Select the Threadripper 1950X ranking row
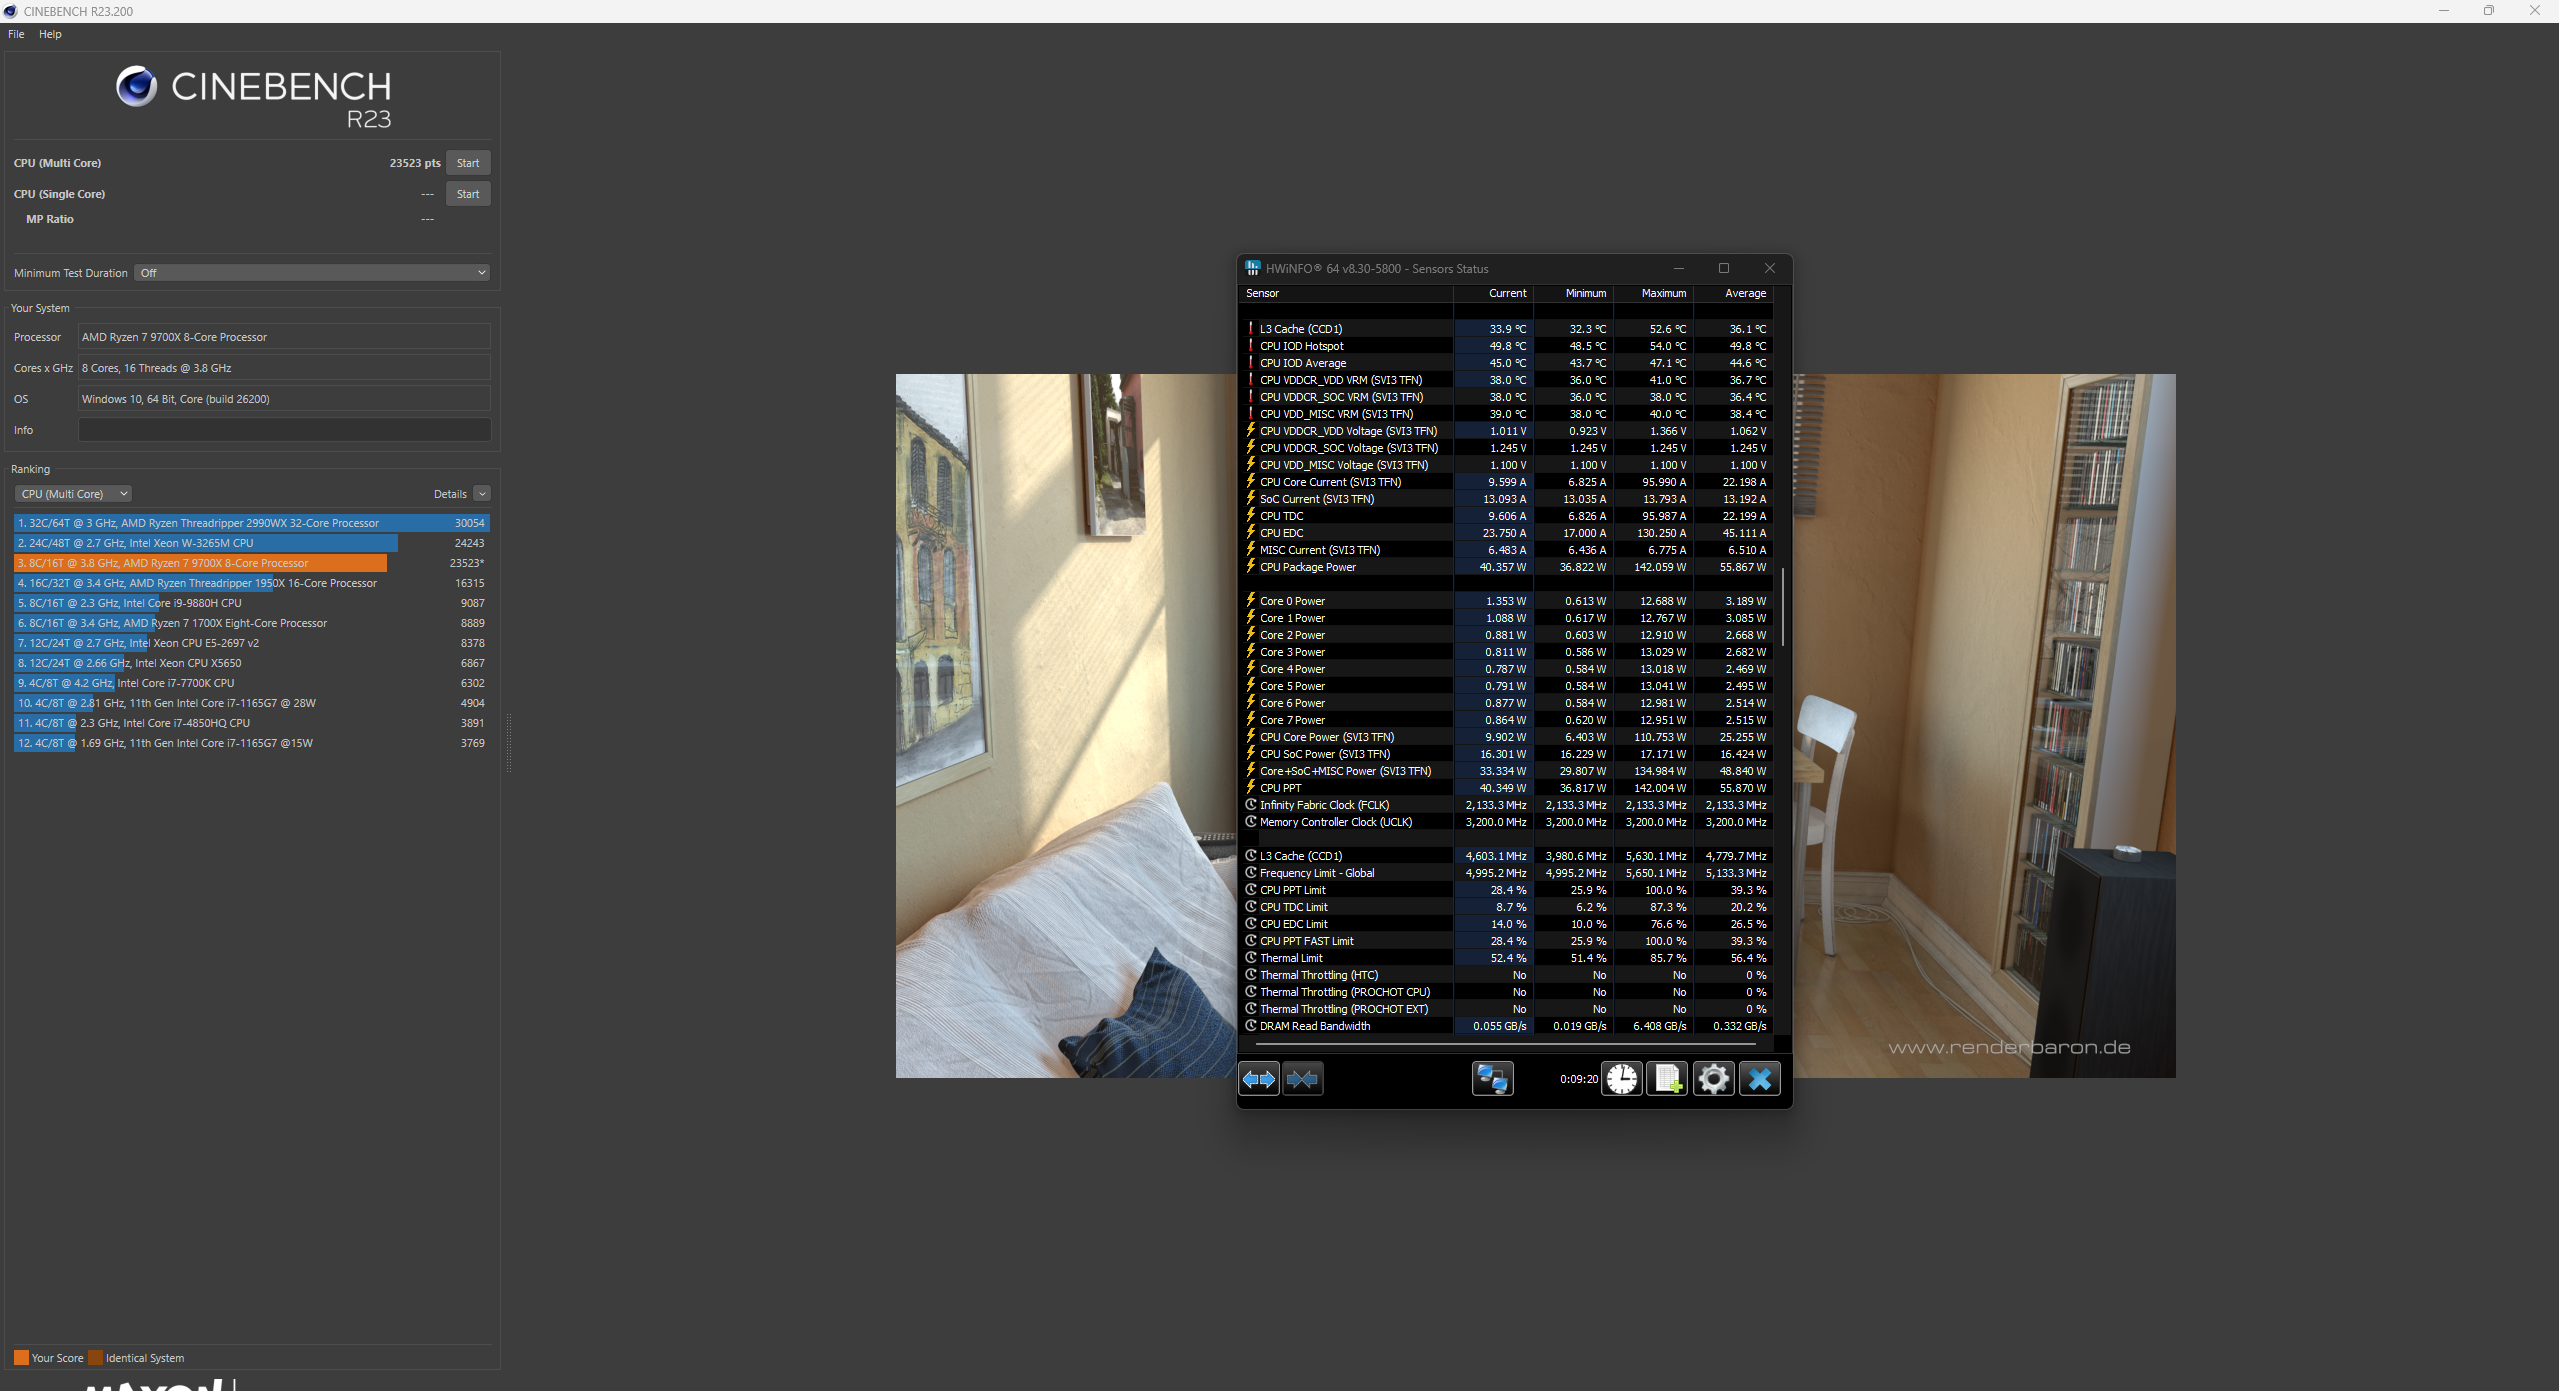 click(x=251, y=583)
